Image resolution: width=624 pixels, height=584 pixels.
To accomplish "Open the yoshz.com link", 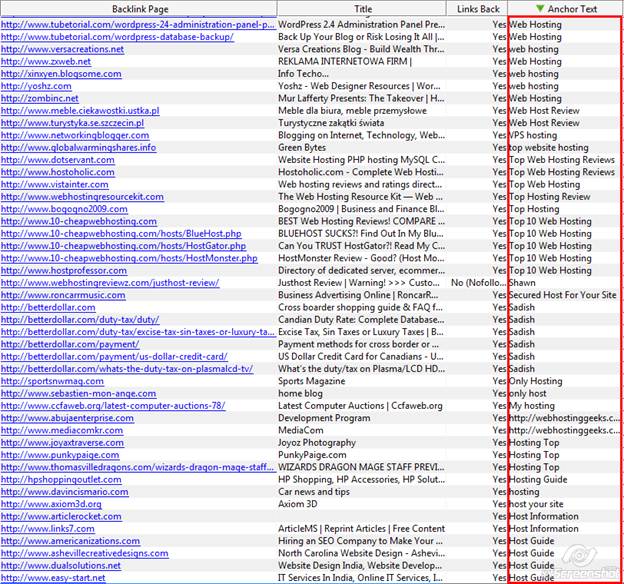I will tap(36, 86).
